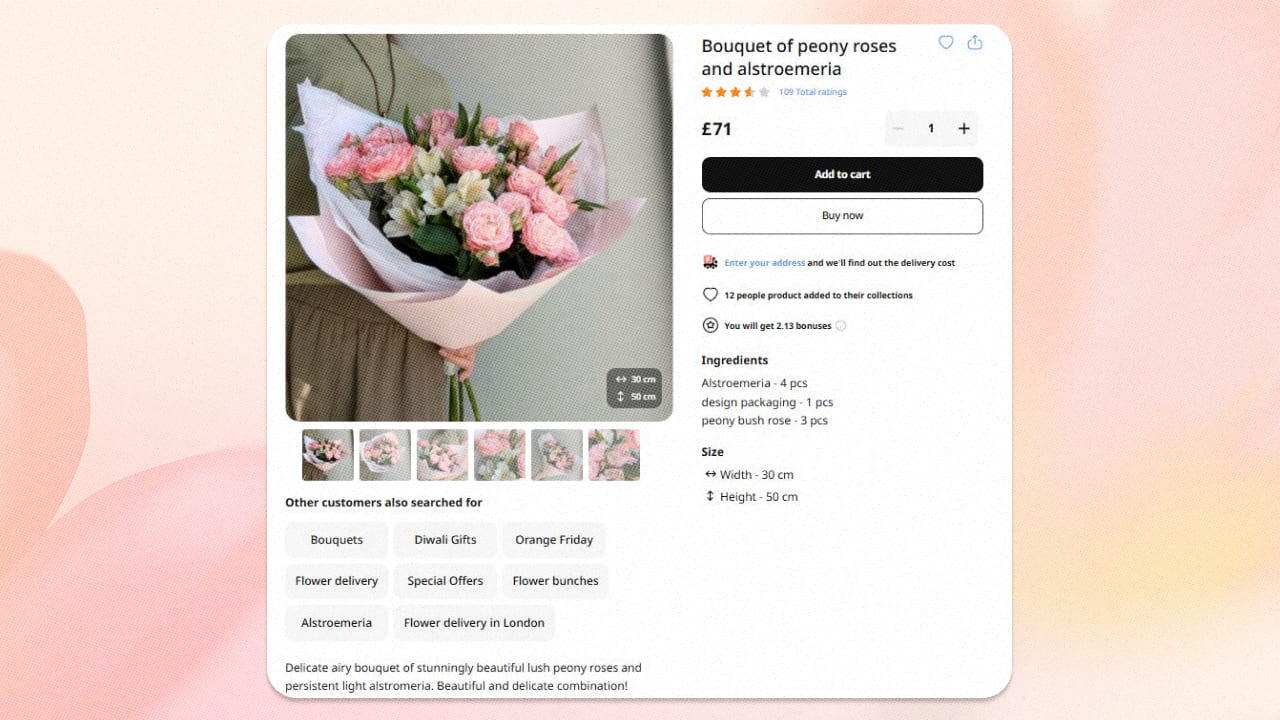Select the fourth bouquet thumbnail
The height and width of the screenshot is (720, 1280).
click(x=500, y=455)
